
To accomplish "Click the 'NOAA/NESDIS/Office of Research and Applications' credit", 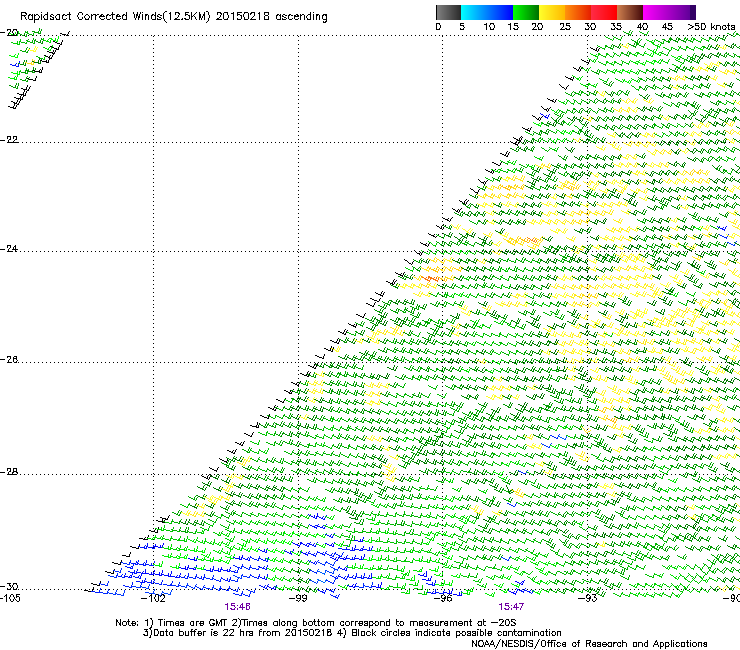I will (x=589, y=644).
